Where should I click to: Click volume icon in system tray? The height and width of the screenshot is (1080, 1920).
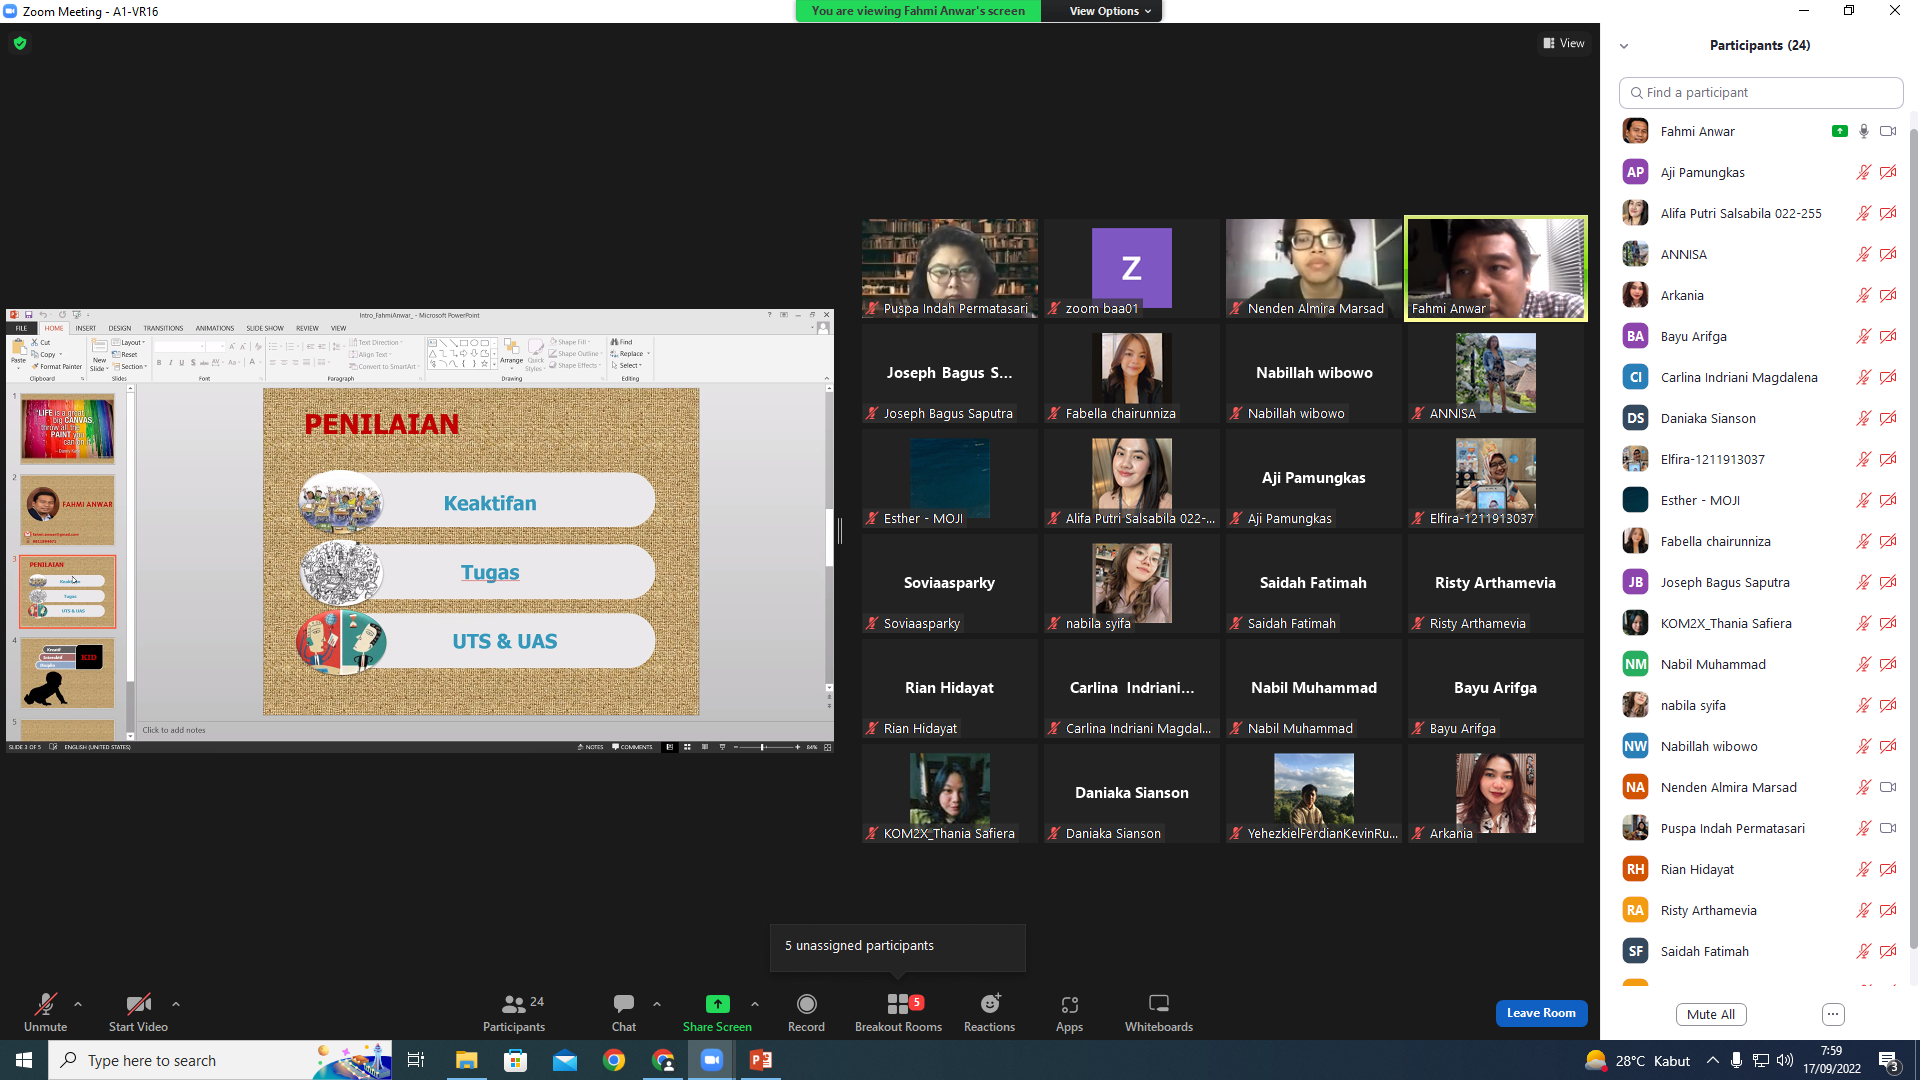click(1785, 1061)
